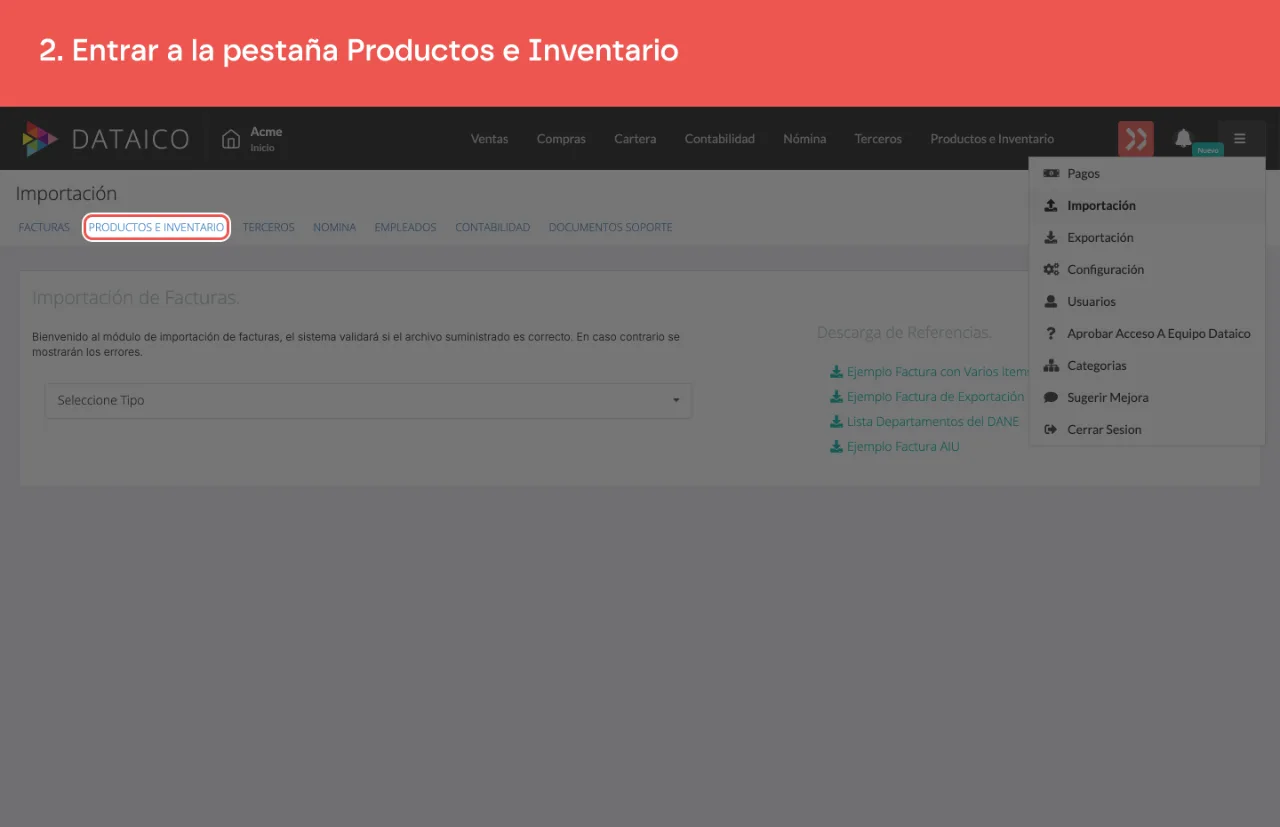Click the Configuración gears icon
Image resolution: width=1280 pixels, height=827 pixels.
coord(1051,269)
